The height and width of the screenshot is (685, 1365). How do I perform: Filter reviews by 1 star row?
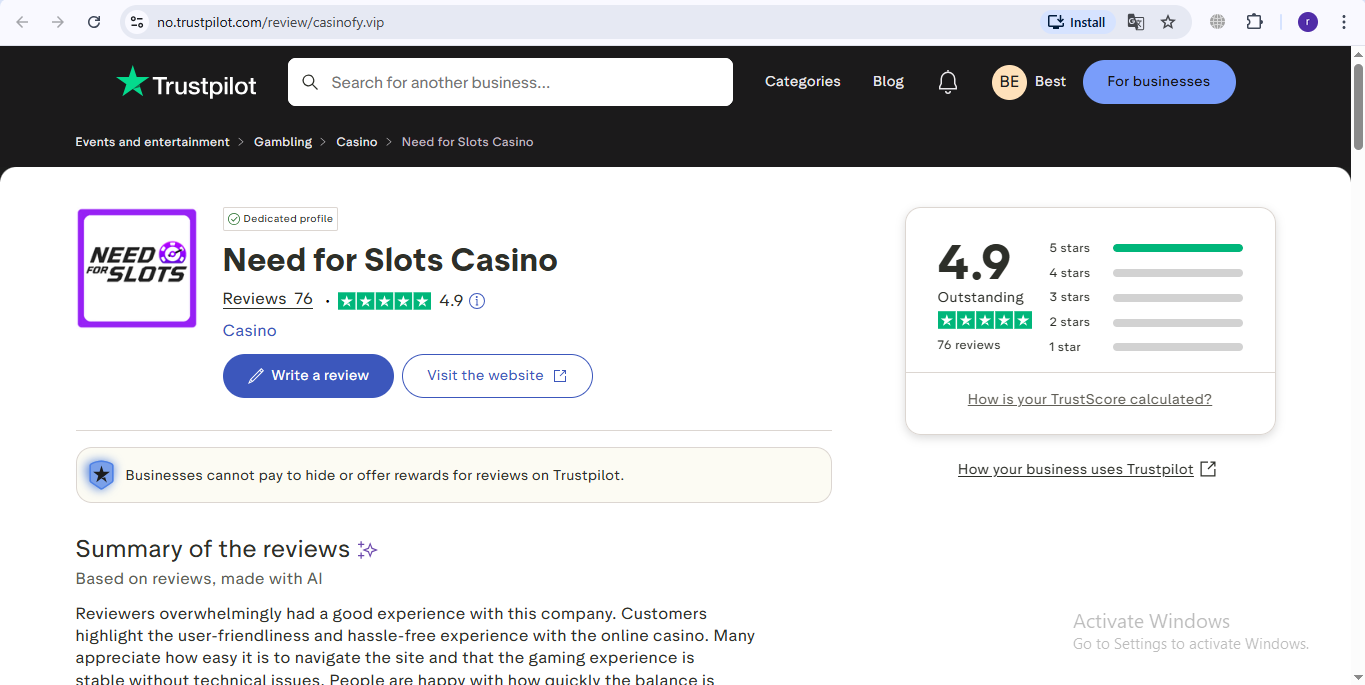click(1145, 347)
